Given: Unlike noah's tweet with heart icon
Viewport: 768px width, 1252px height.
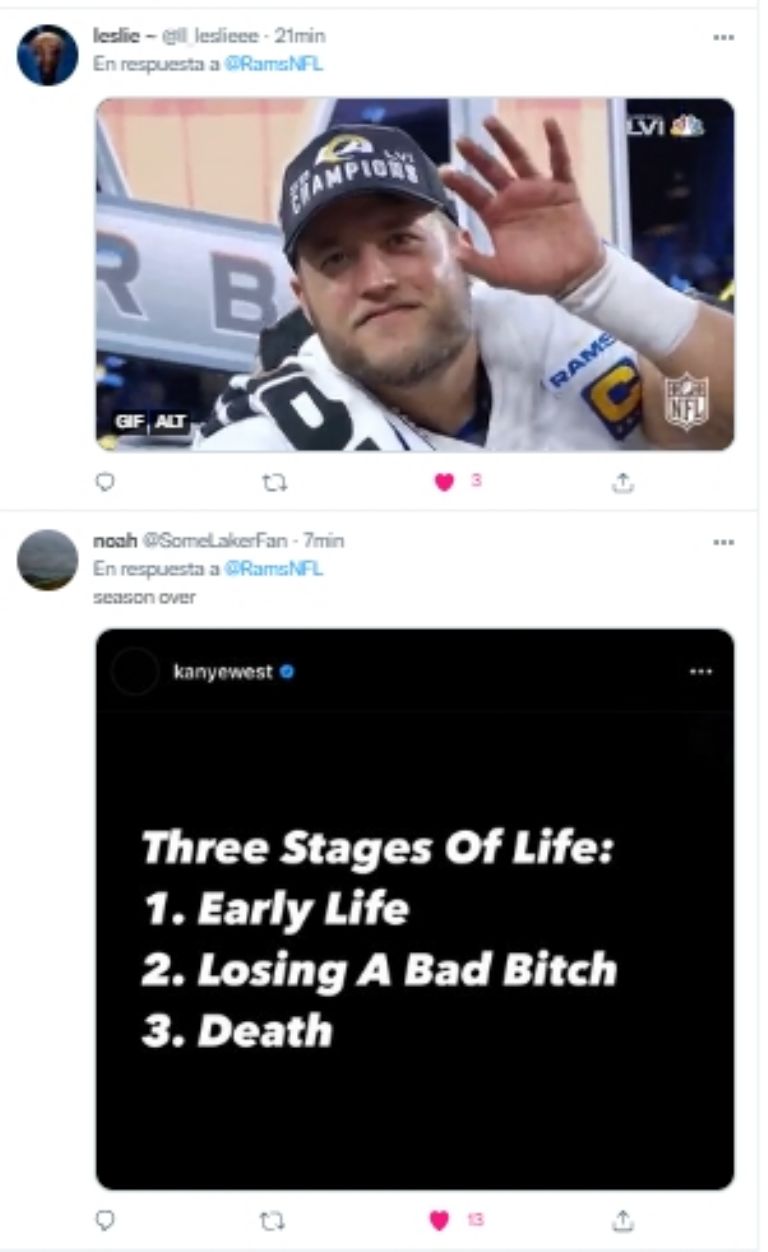Looking at the screenshot, I should tap(439, 1220).
